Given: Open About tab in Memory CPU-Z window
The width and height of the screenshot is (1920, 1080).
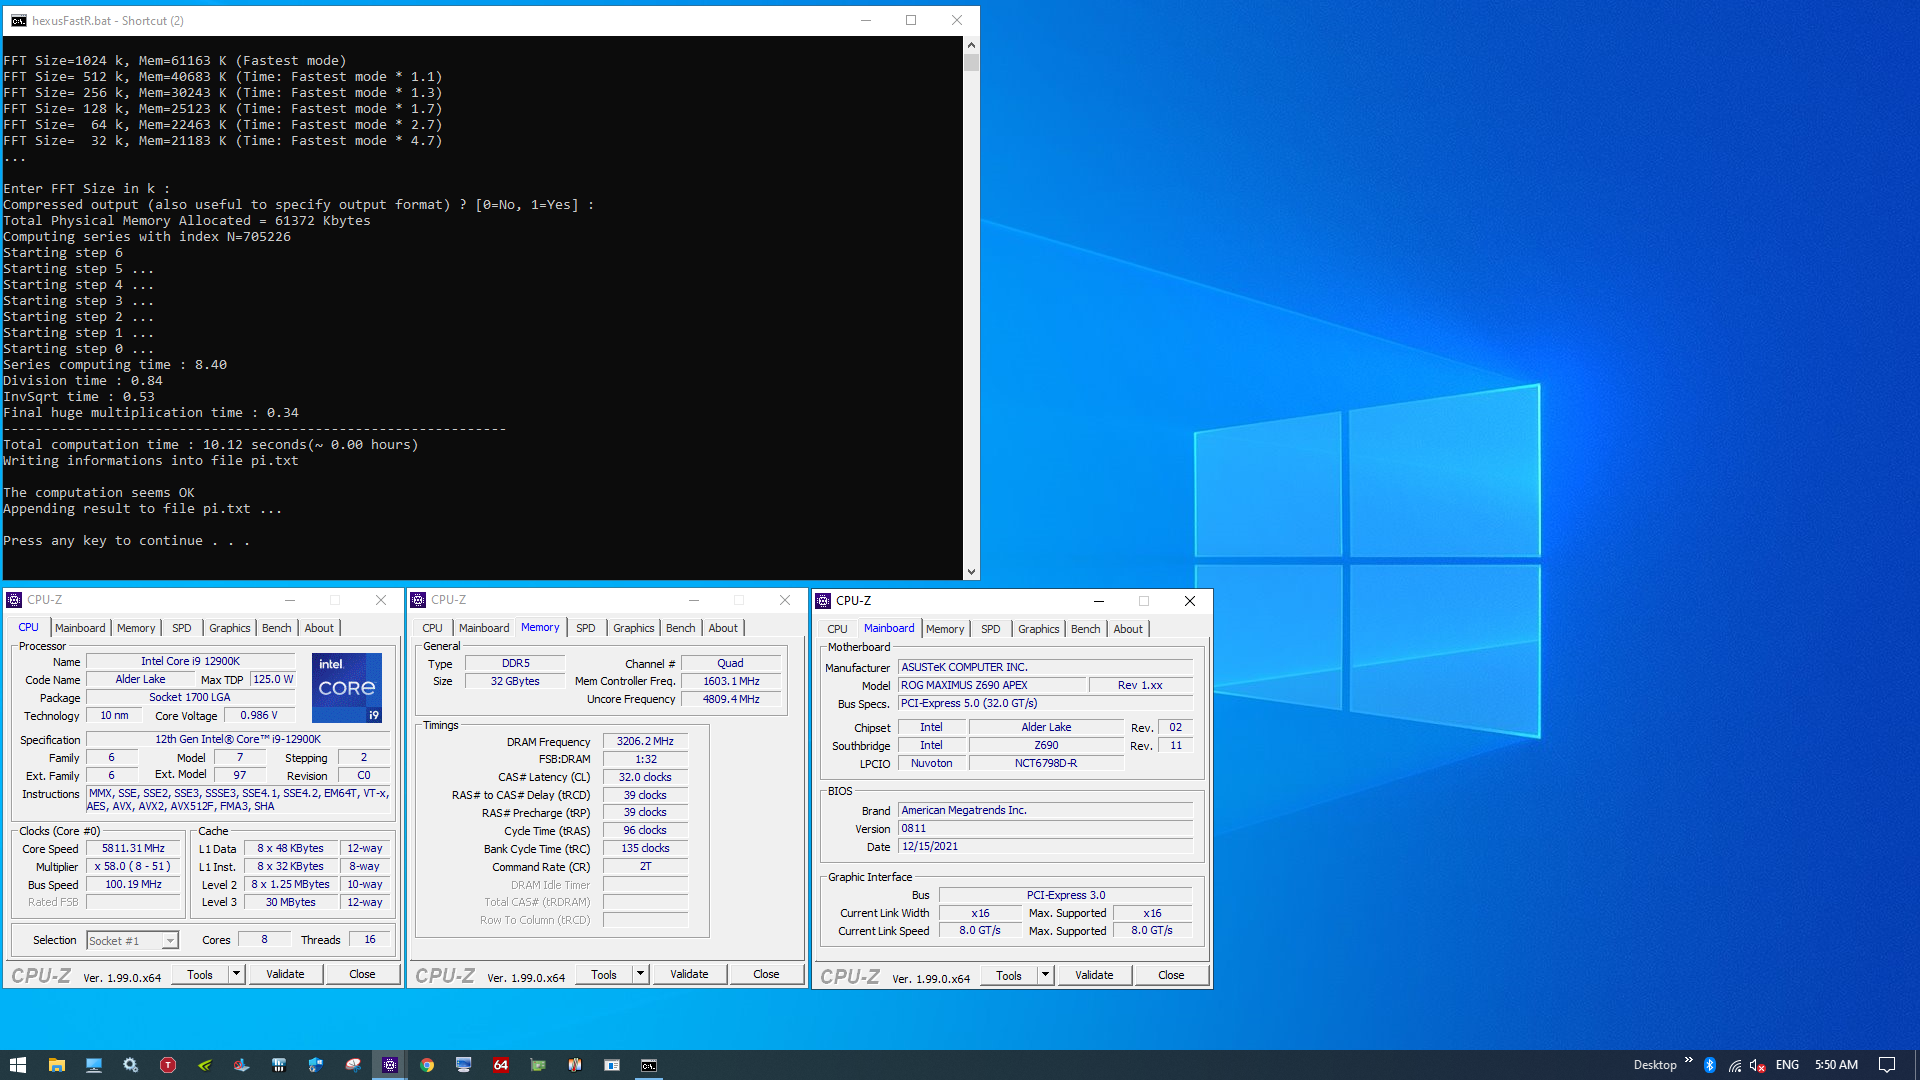Looking at the screenshot, I should [723, 628].
